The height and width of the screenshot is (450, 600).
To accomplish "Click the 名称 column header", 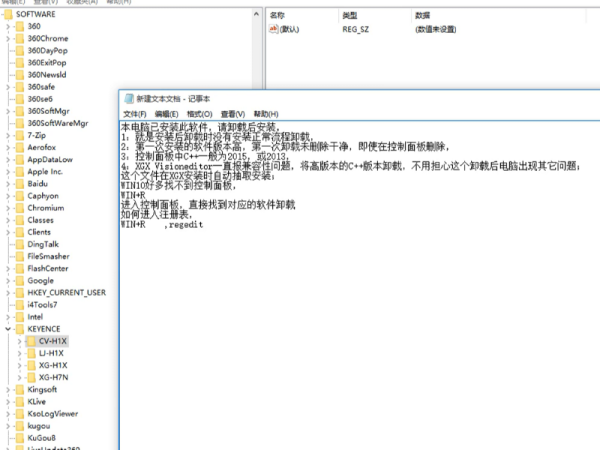I will click(x=278, y=16).
